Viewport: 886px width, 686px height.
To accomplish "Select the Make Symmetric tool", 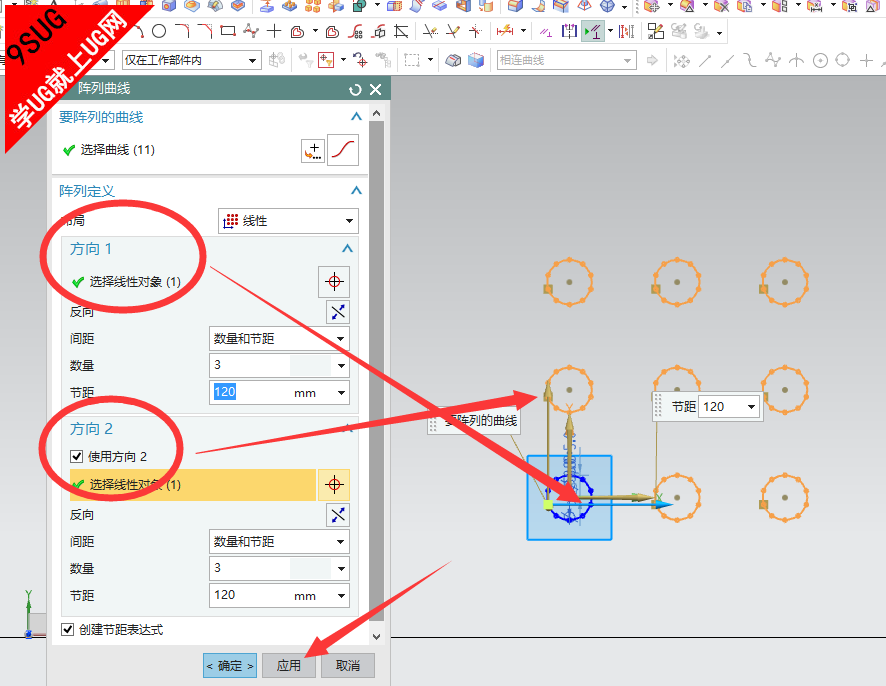I will tap(569, 31).
